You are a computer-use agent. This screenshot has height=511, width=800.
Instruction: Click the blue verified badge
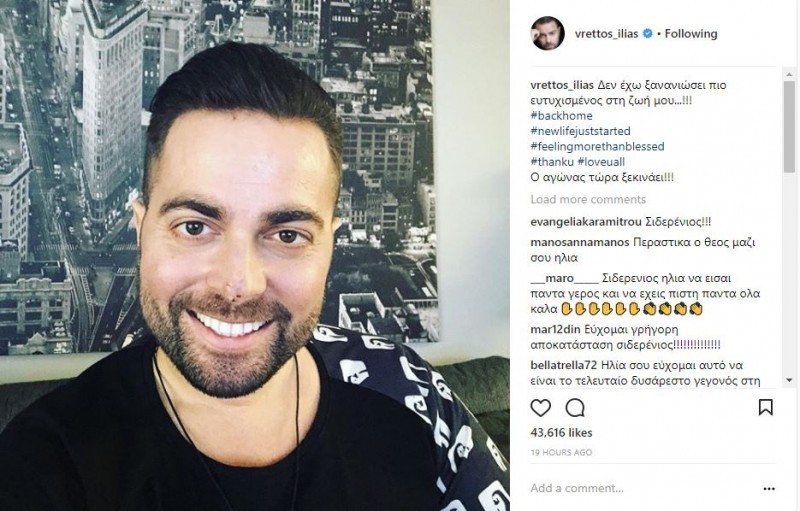(647, 34)
